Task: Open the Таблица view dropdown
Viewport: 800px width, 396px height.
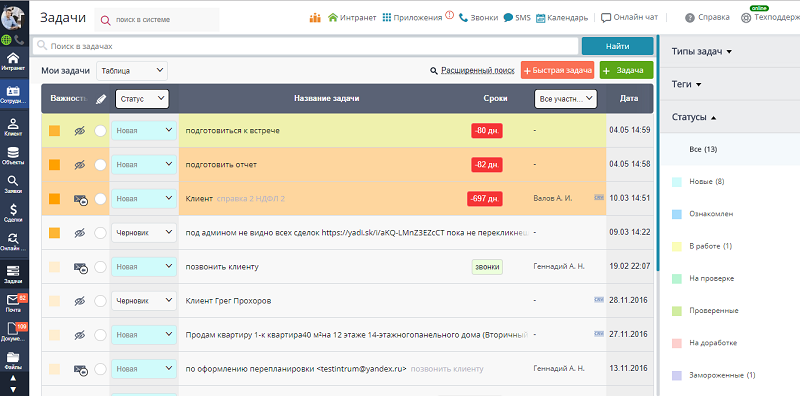Action: (x=132, y=70)
